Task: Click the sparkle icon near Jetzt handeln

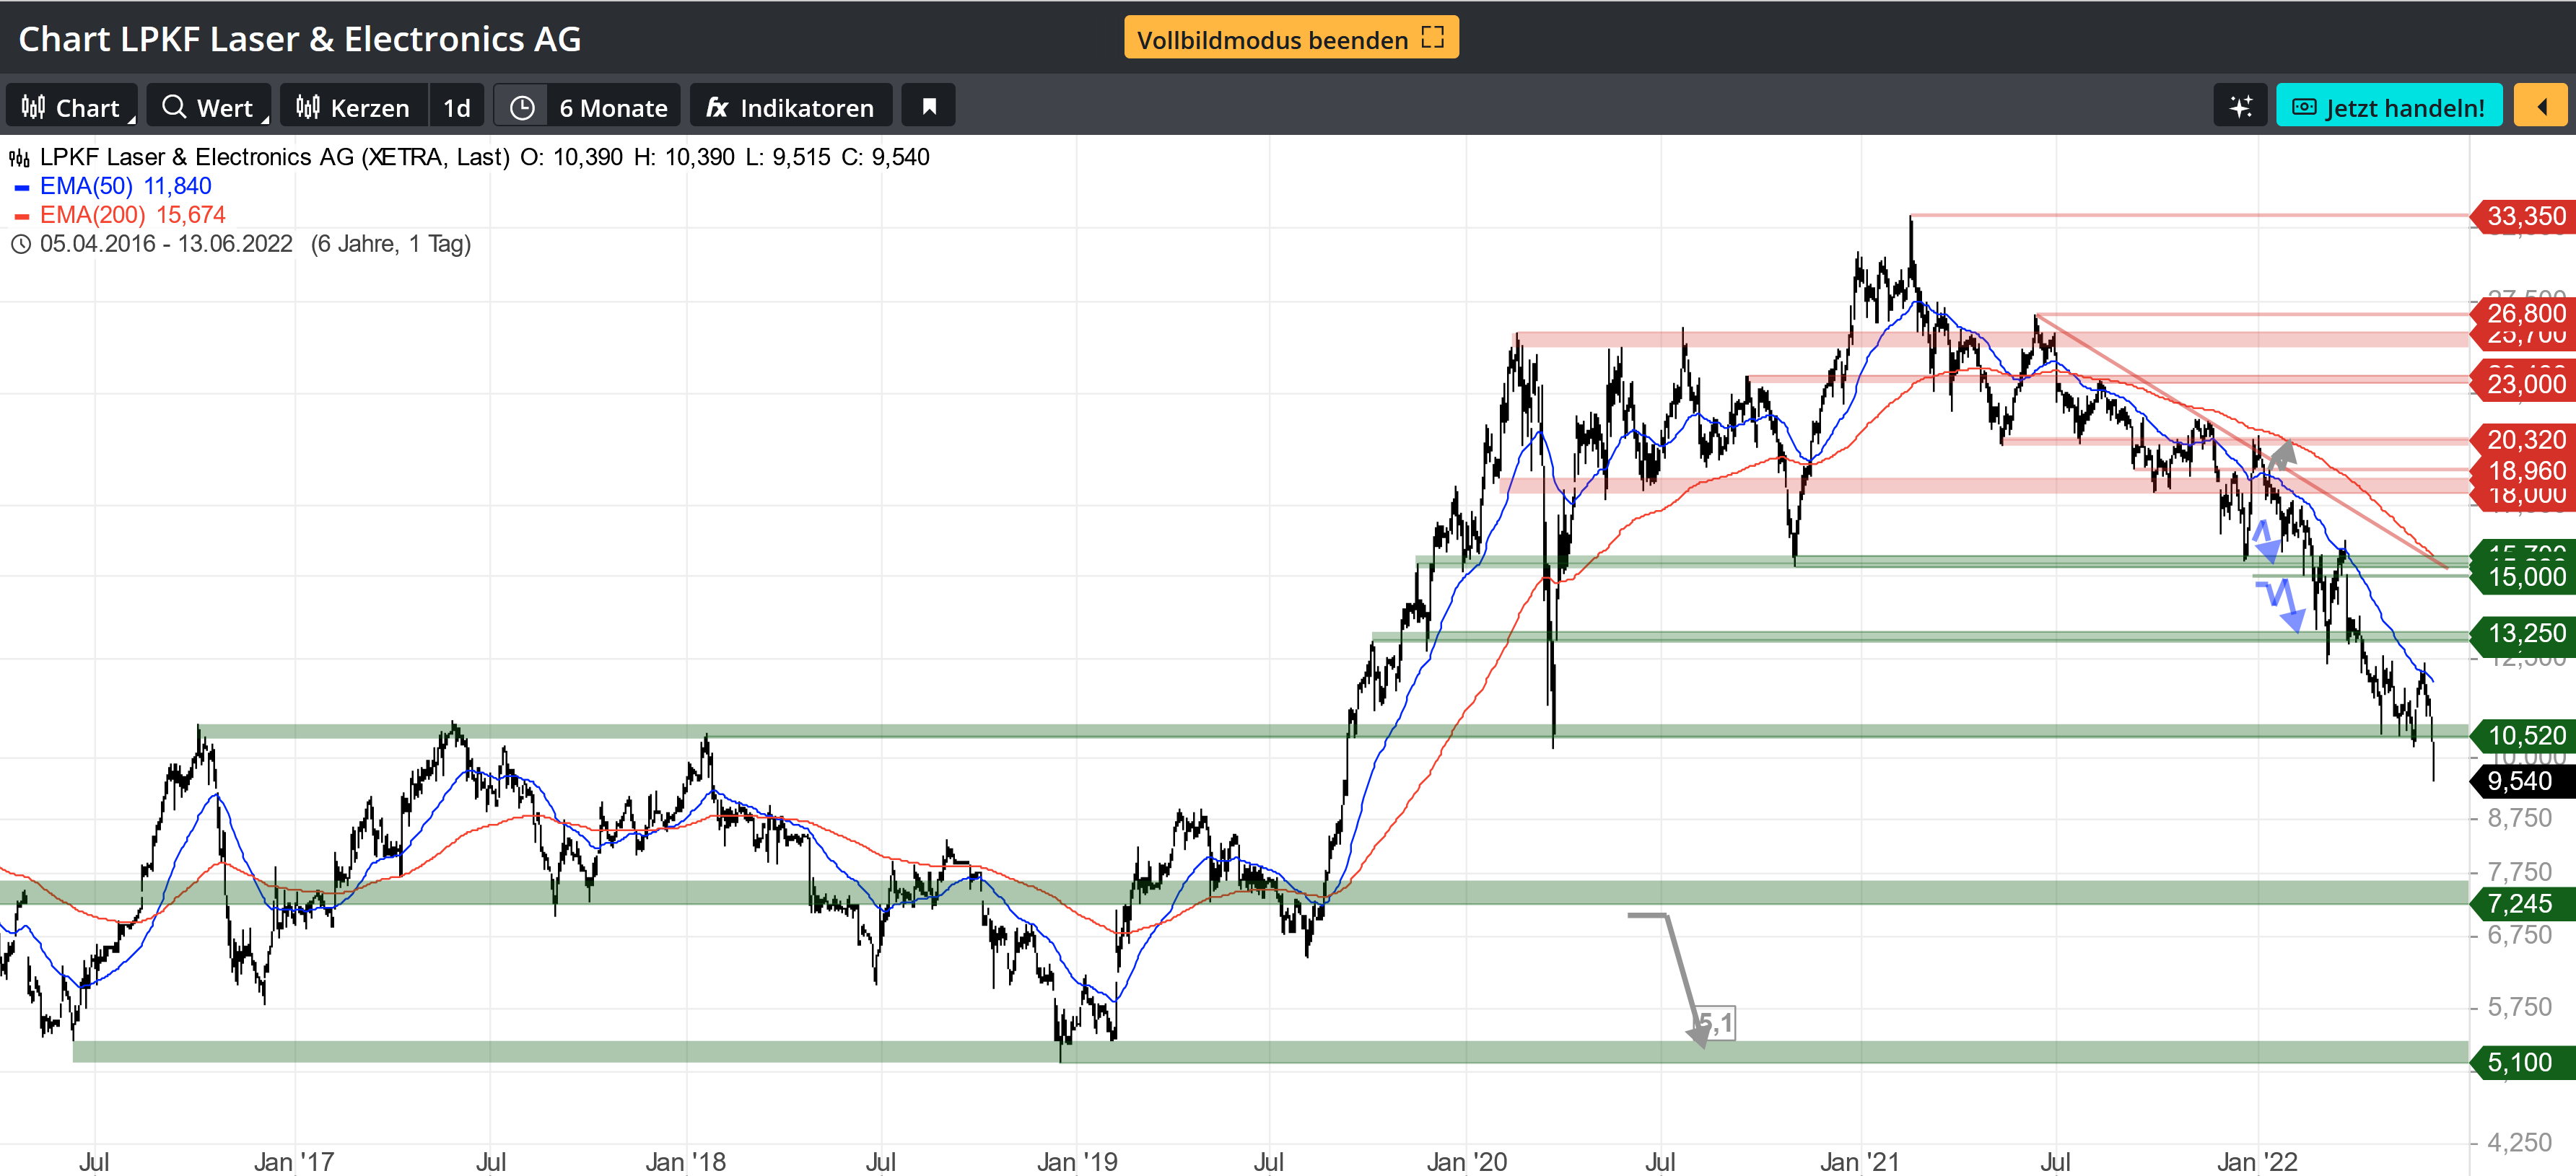Action: coord(2240,107)
